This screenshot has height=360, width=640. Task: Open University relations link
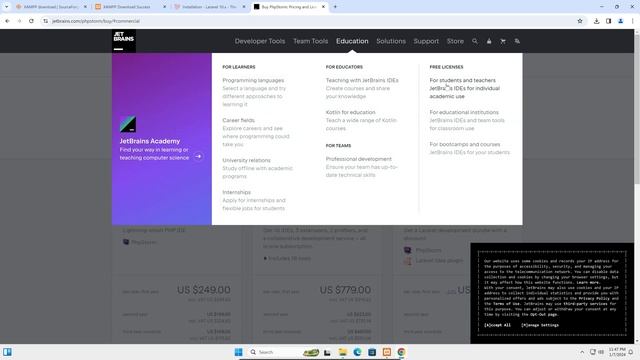(x=246, y=160)
